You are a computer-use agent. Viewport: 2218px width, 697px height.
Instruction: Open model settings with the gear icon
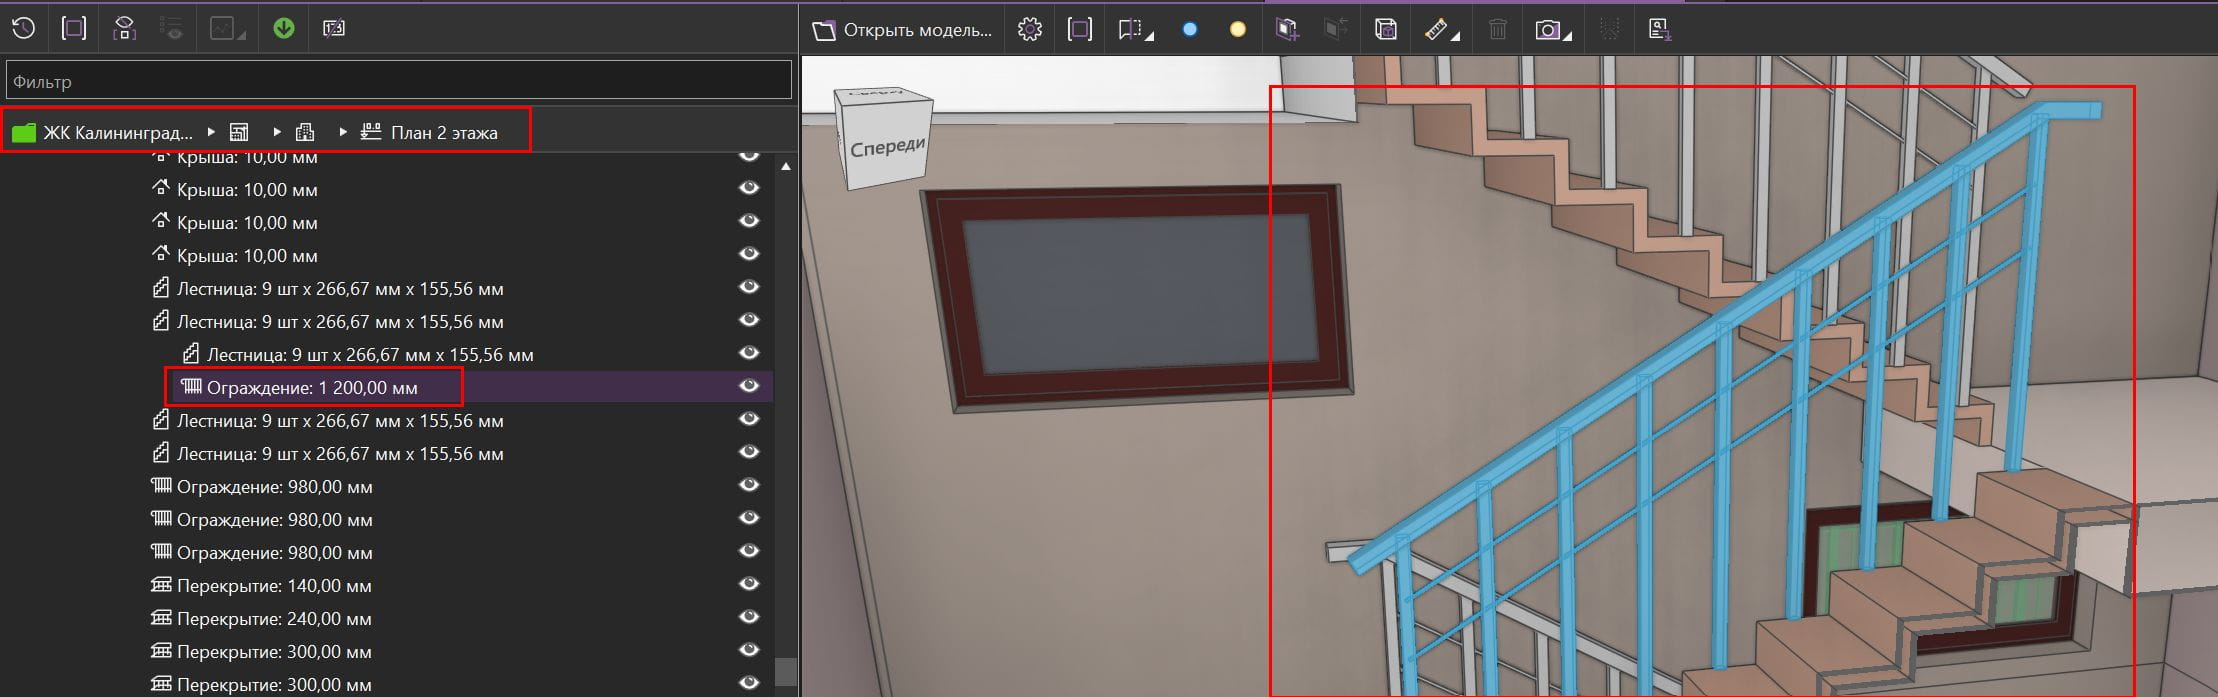(x=1029, y=30)
